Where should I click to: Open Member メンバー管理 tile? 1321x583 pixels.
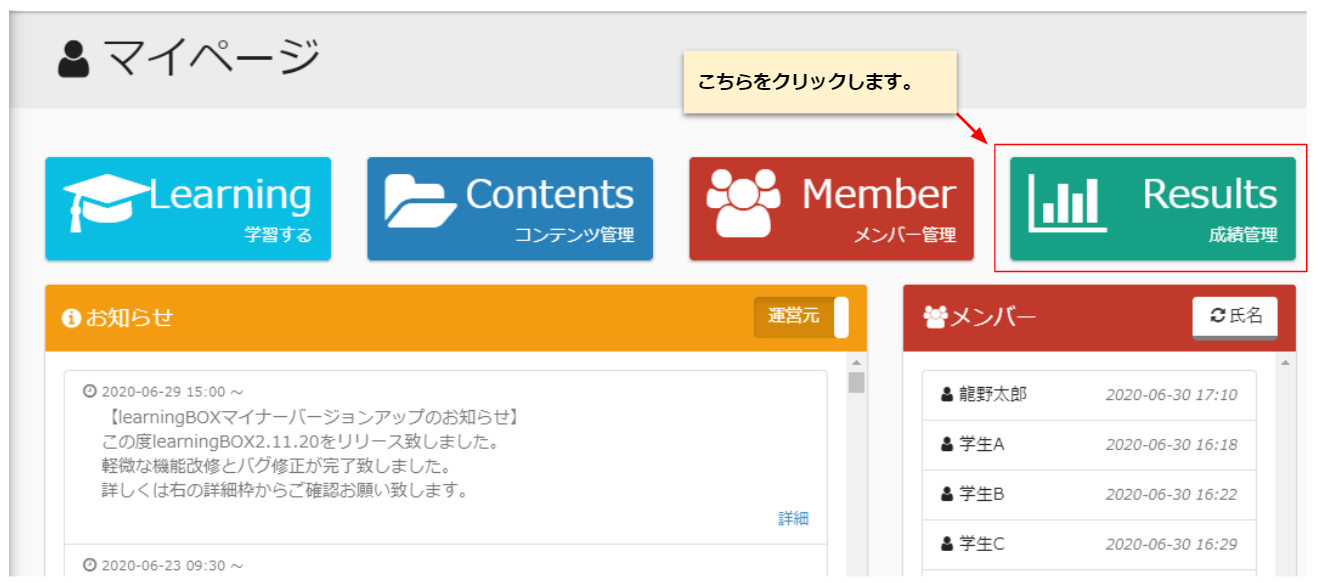831,208
